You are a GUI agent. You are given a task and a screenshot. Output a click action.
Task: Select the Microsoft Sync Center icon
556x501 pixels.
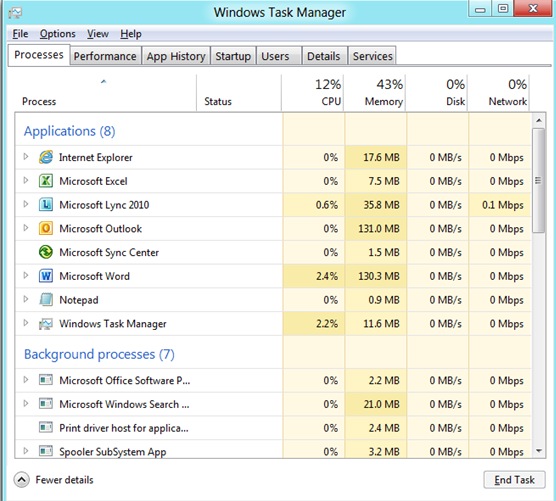pos(46,252)
